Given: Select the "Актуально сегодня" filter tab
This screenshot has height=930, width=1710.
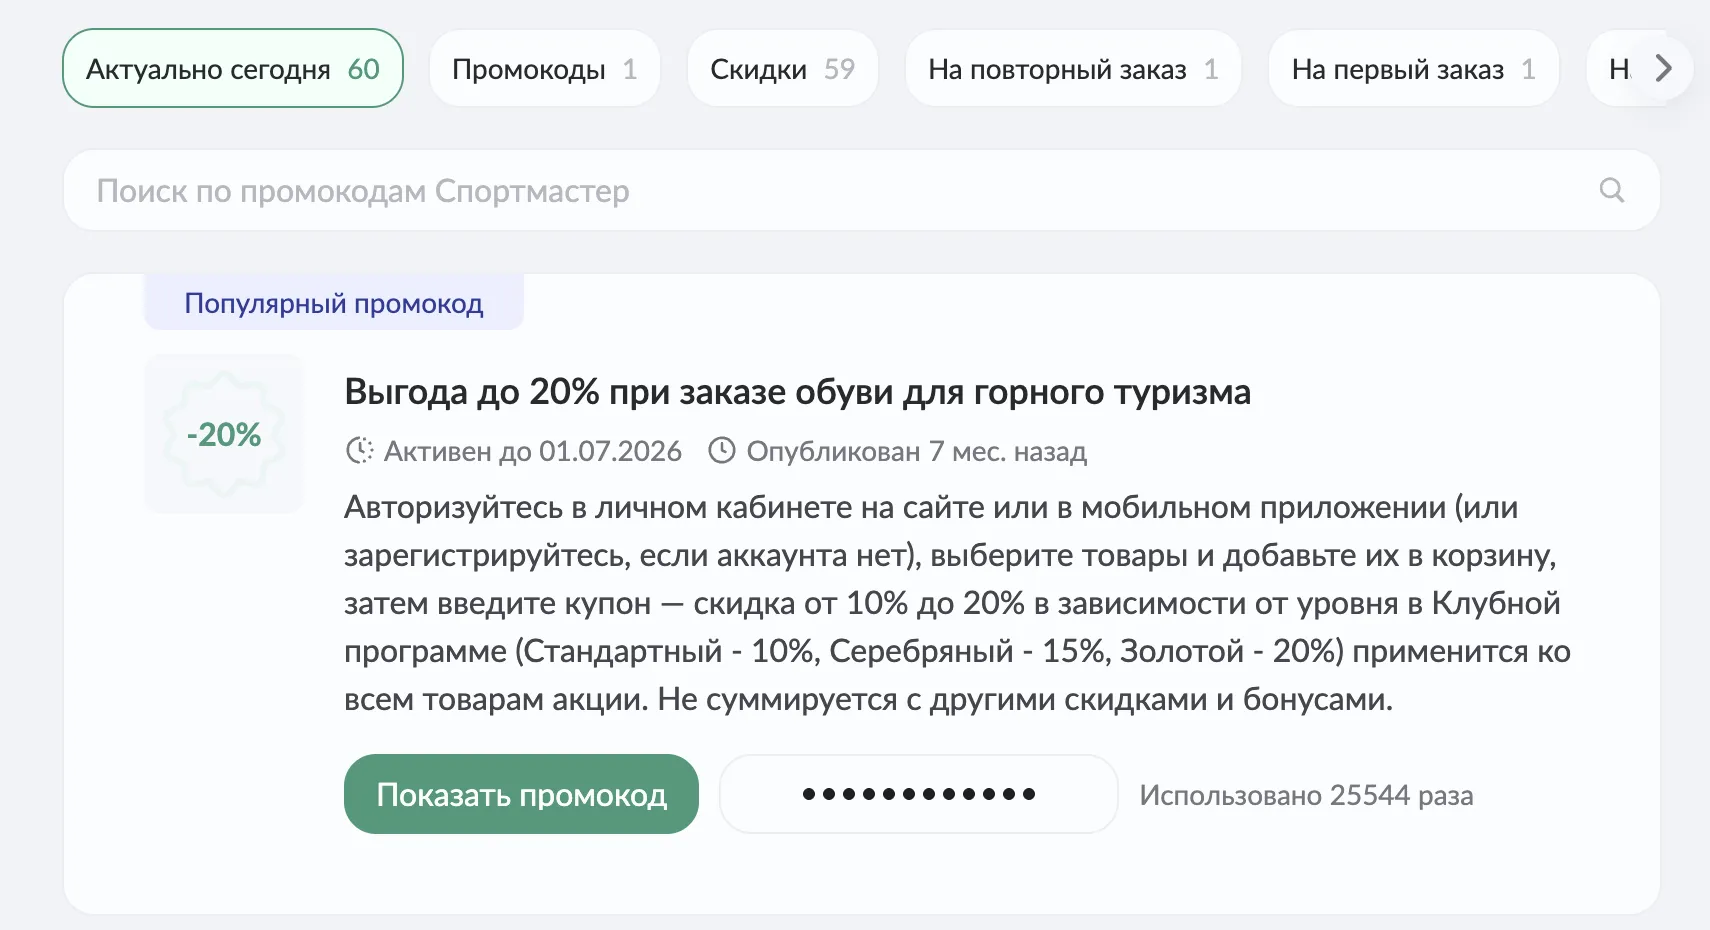Looking at the screenshot, I should [x=232, y=69].
